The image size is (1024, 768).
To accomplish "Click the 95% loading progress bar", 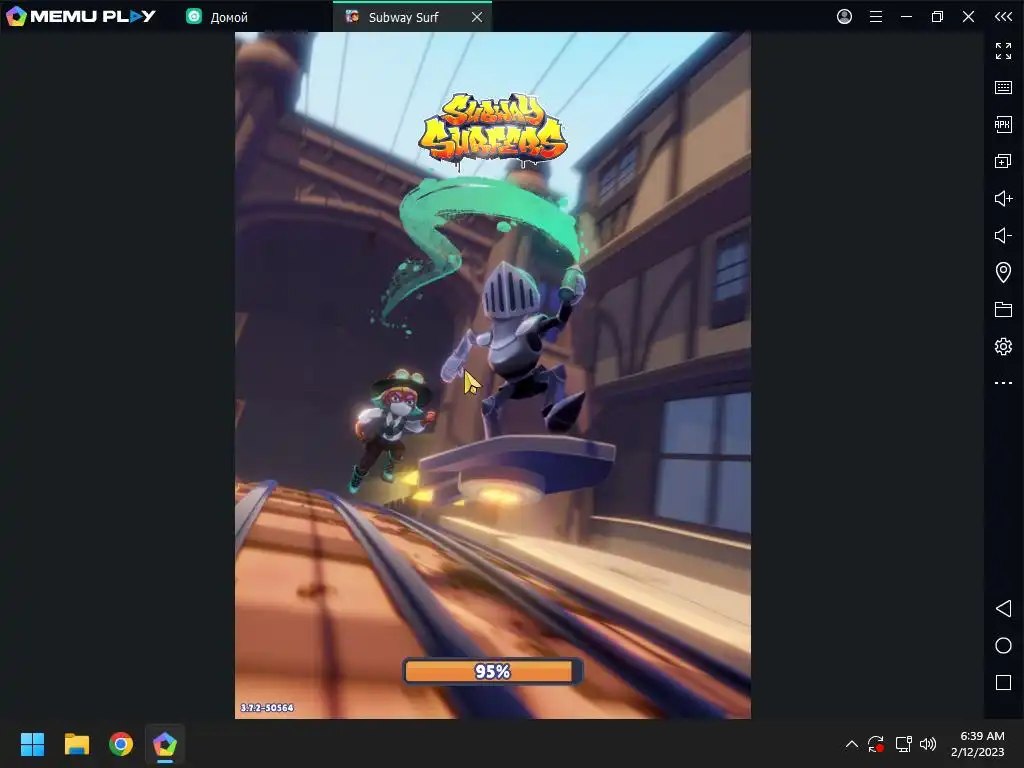I will pos(492,671).
